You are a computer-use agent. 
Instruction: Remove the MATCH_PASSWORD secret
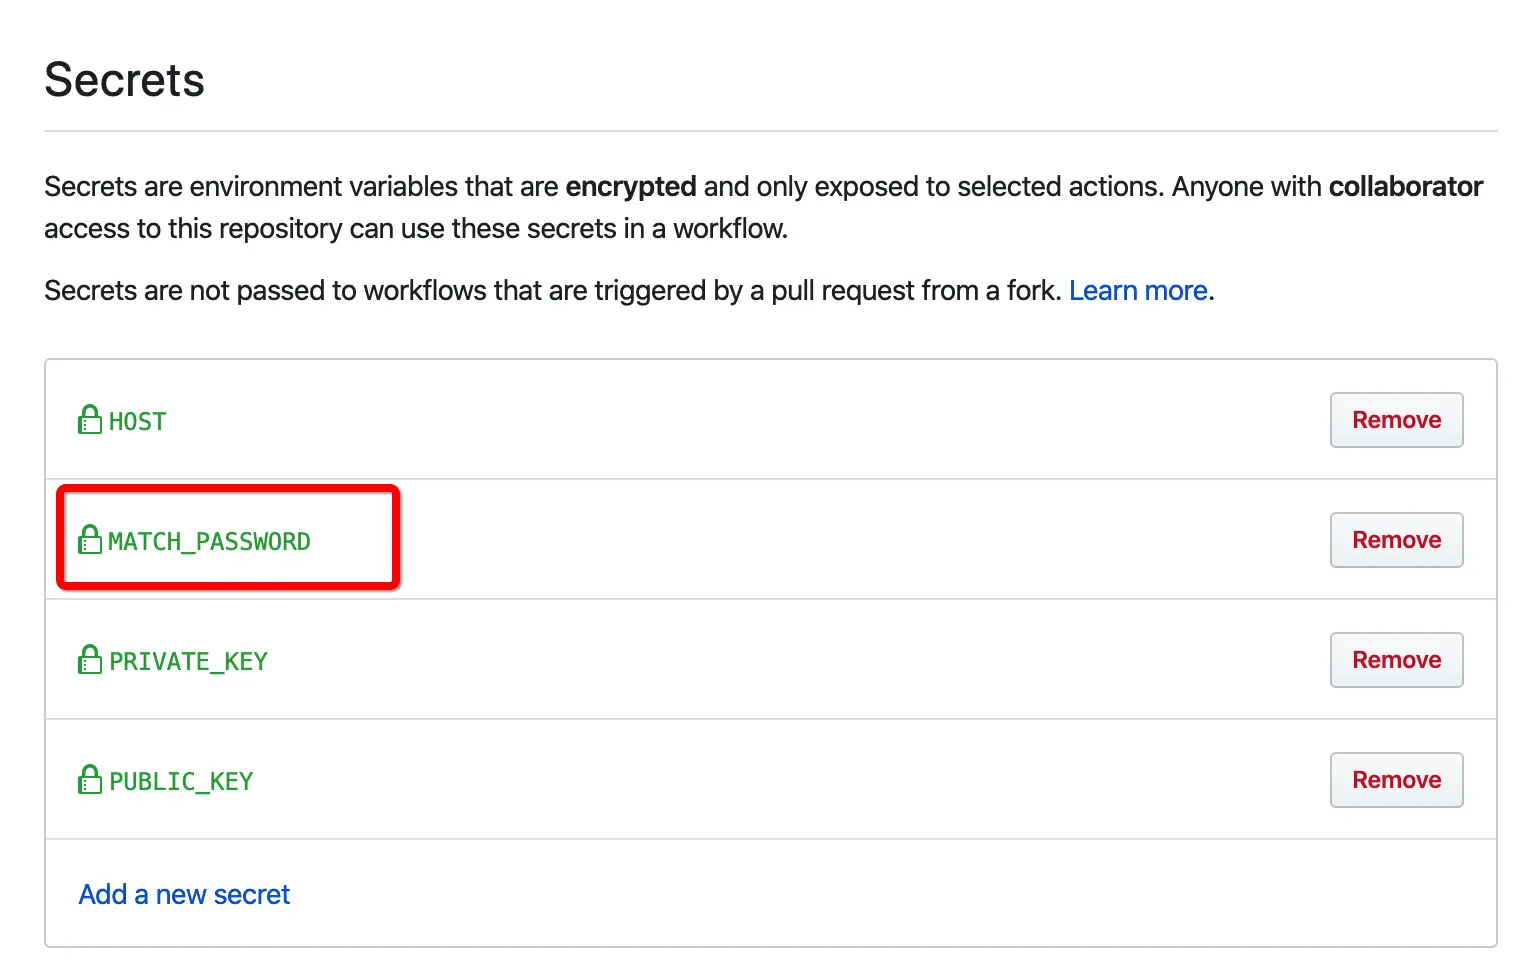(1396, 540)
